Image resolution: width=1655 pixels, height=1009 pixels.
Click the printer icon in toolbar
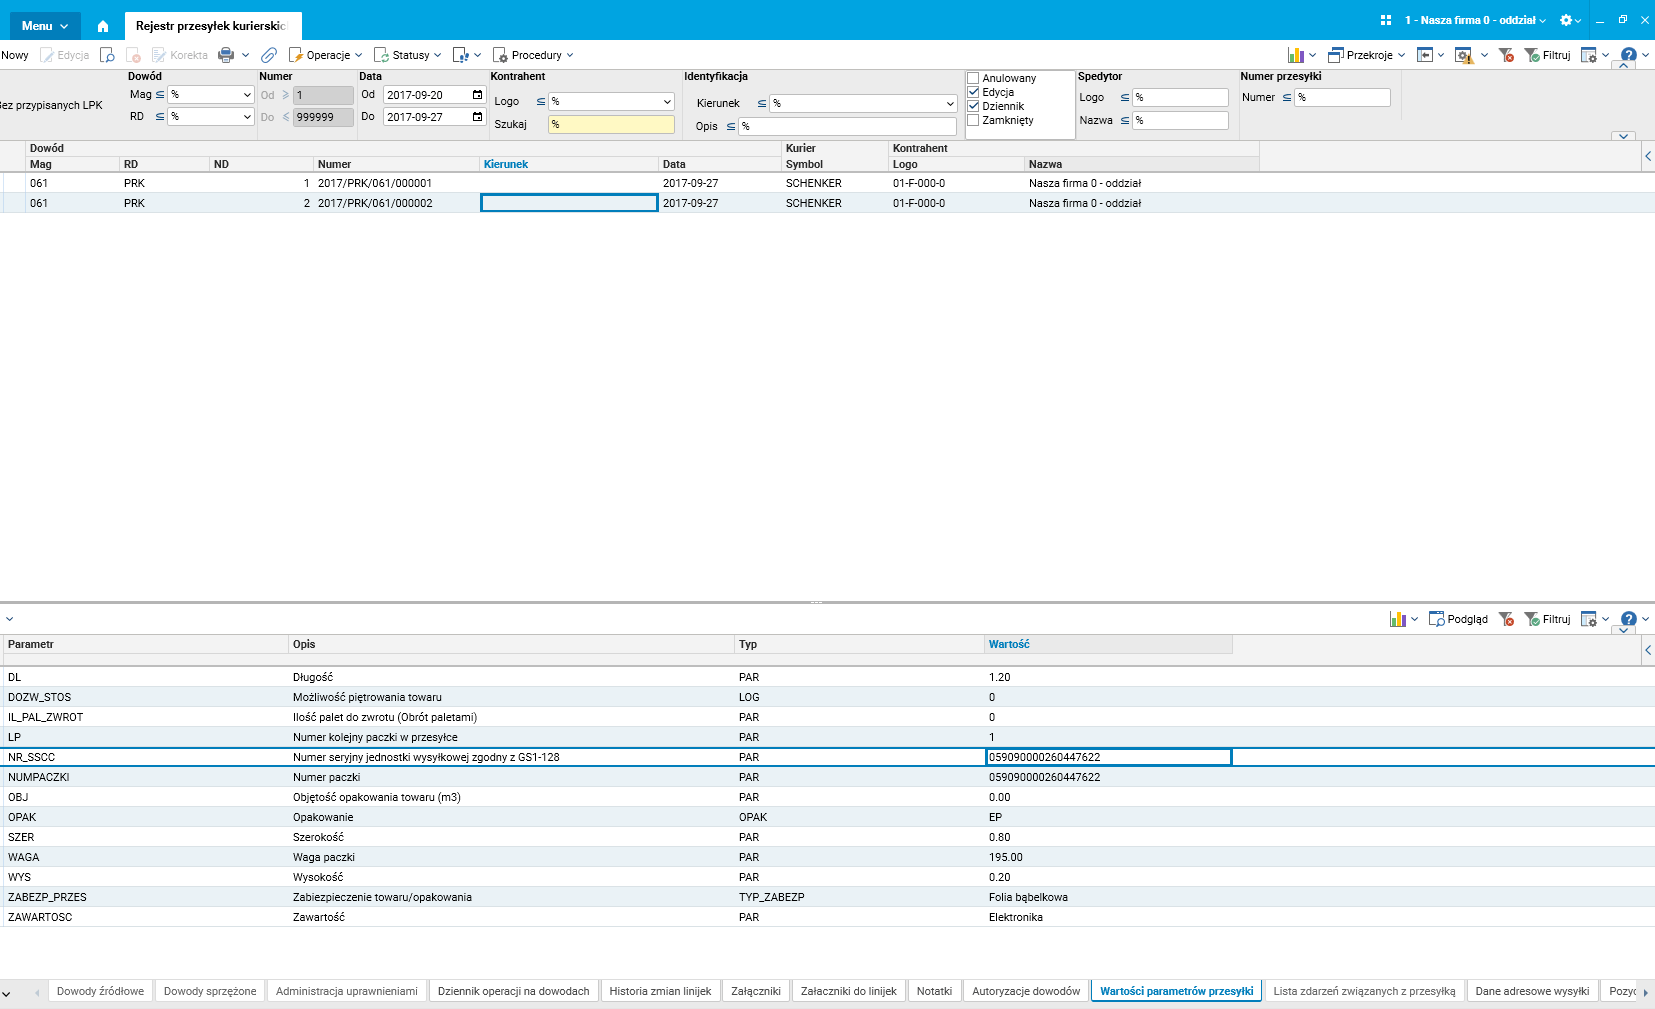point(226,55)
